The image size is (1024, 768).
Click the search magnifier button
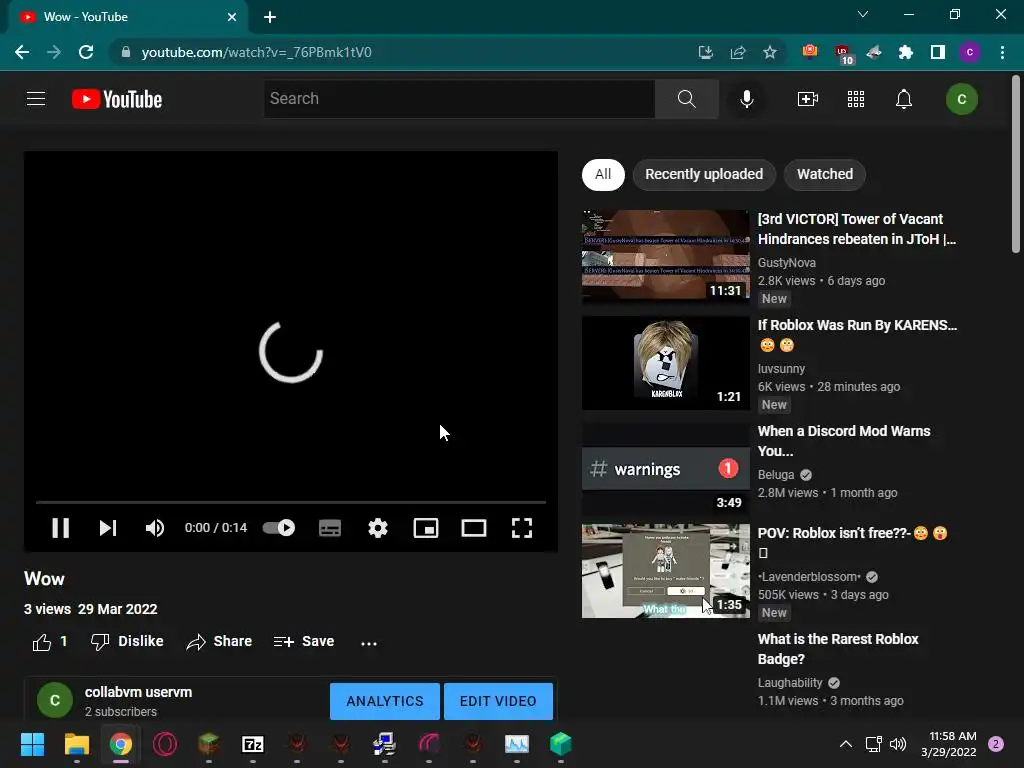tap(686, 99)
